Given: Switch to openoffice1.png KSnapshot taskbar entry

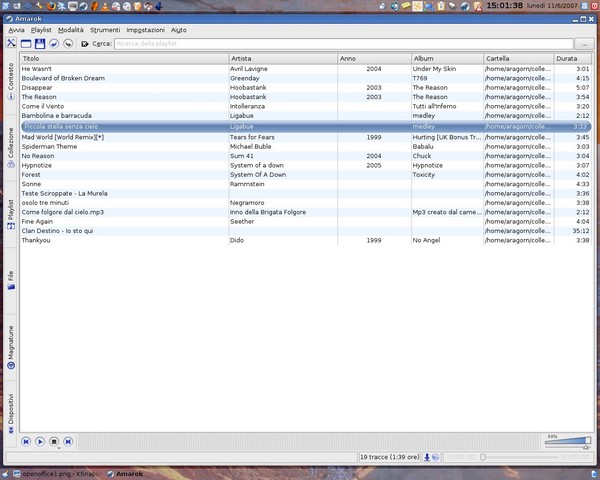Looking at the screenshot, I should coord(57,474).
